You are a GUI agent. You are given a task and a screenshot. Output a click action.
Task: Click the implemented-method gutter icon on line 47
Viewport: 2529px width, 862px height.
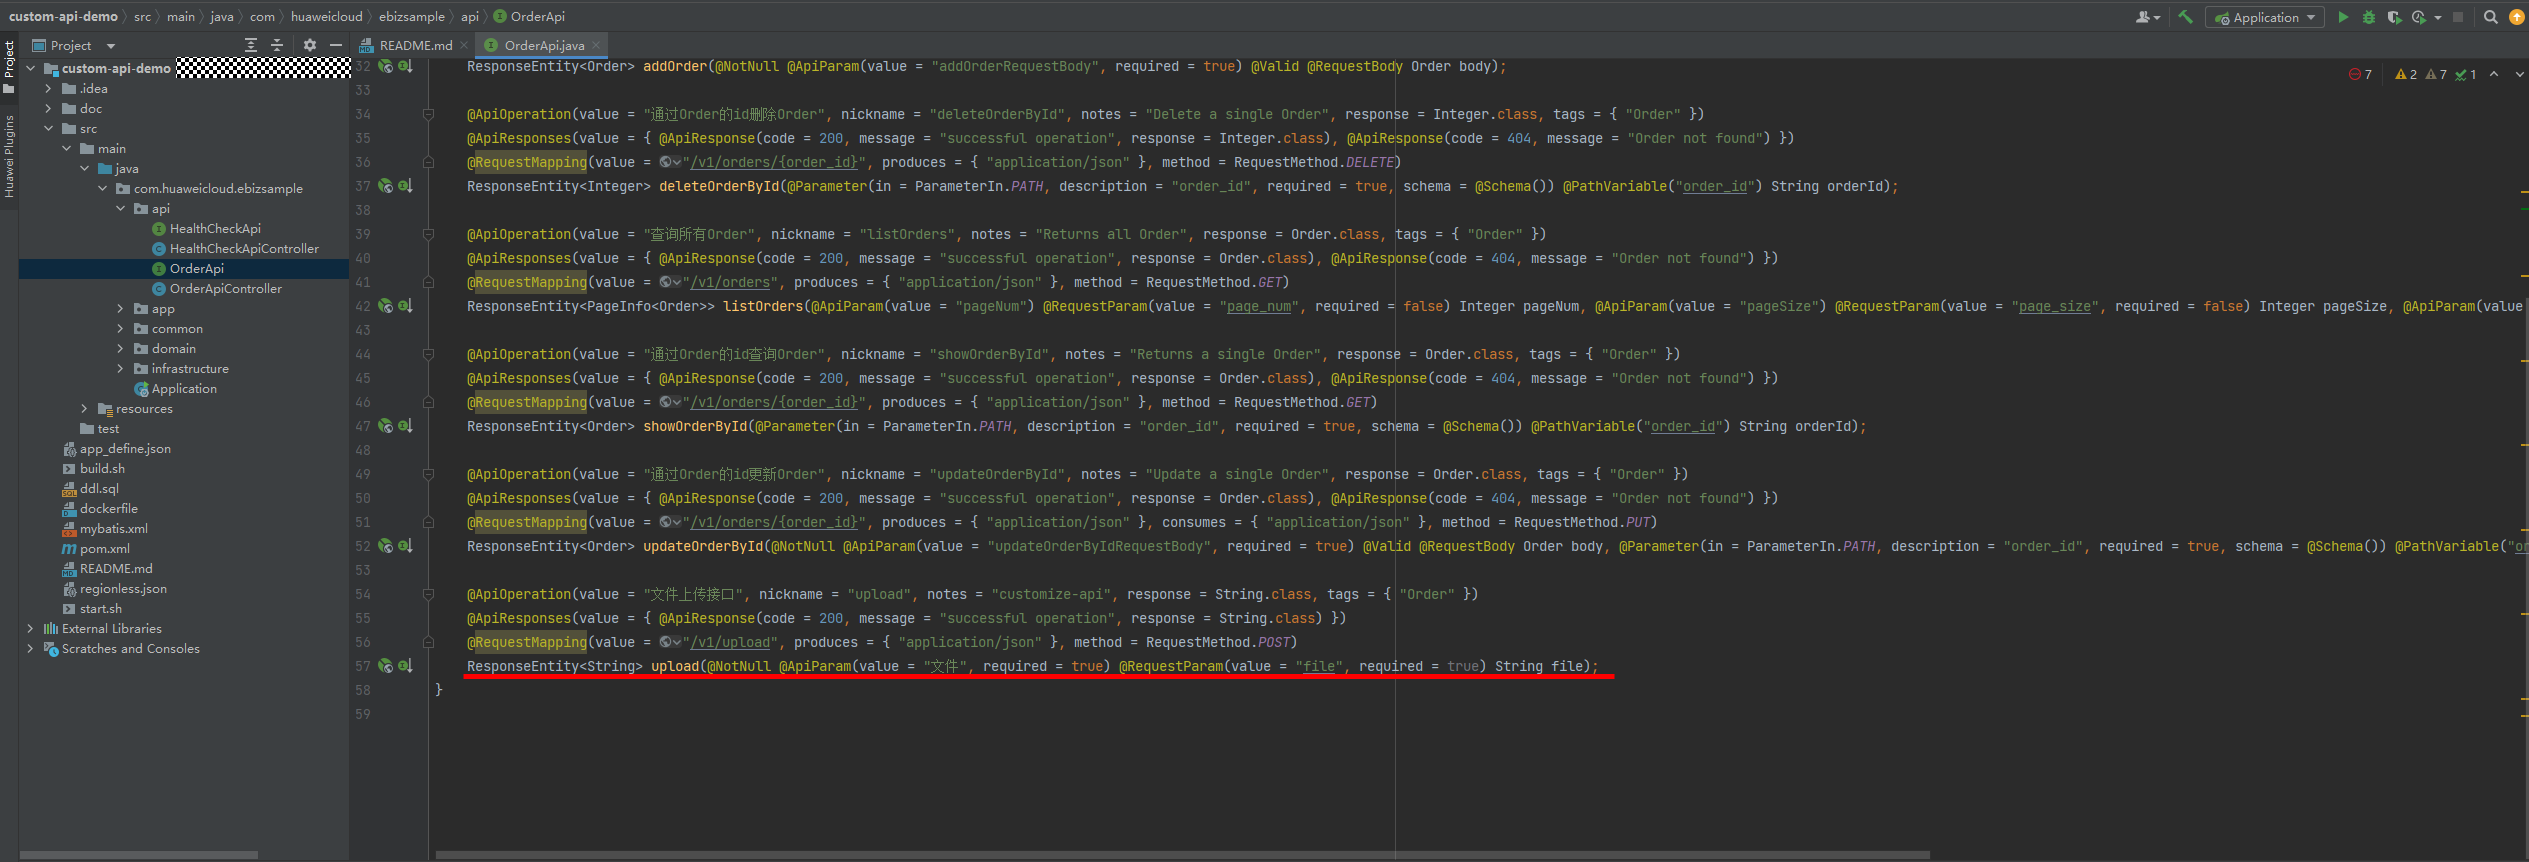pyautogui.click(x=405, y=426)
